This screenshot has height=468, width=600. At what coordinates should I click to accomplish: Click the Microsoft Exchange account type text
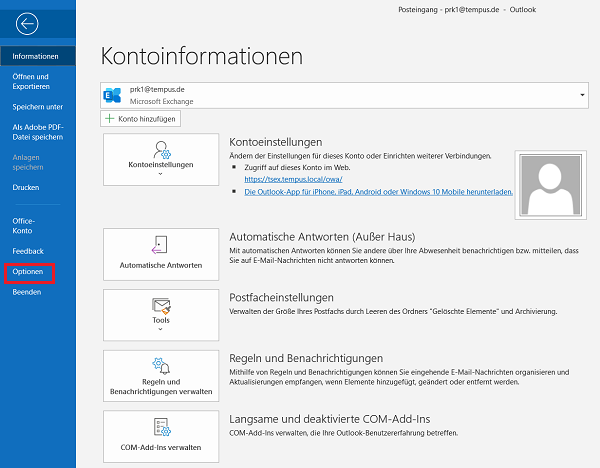click(161, 101)
